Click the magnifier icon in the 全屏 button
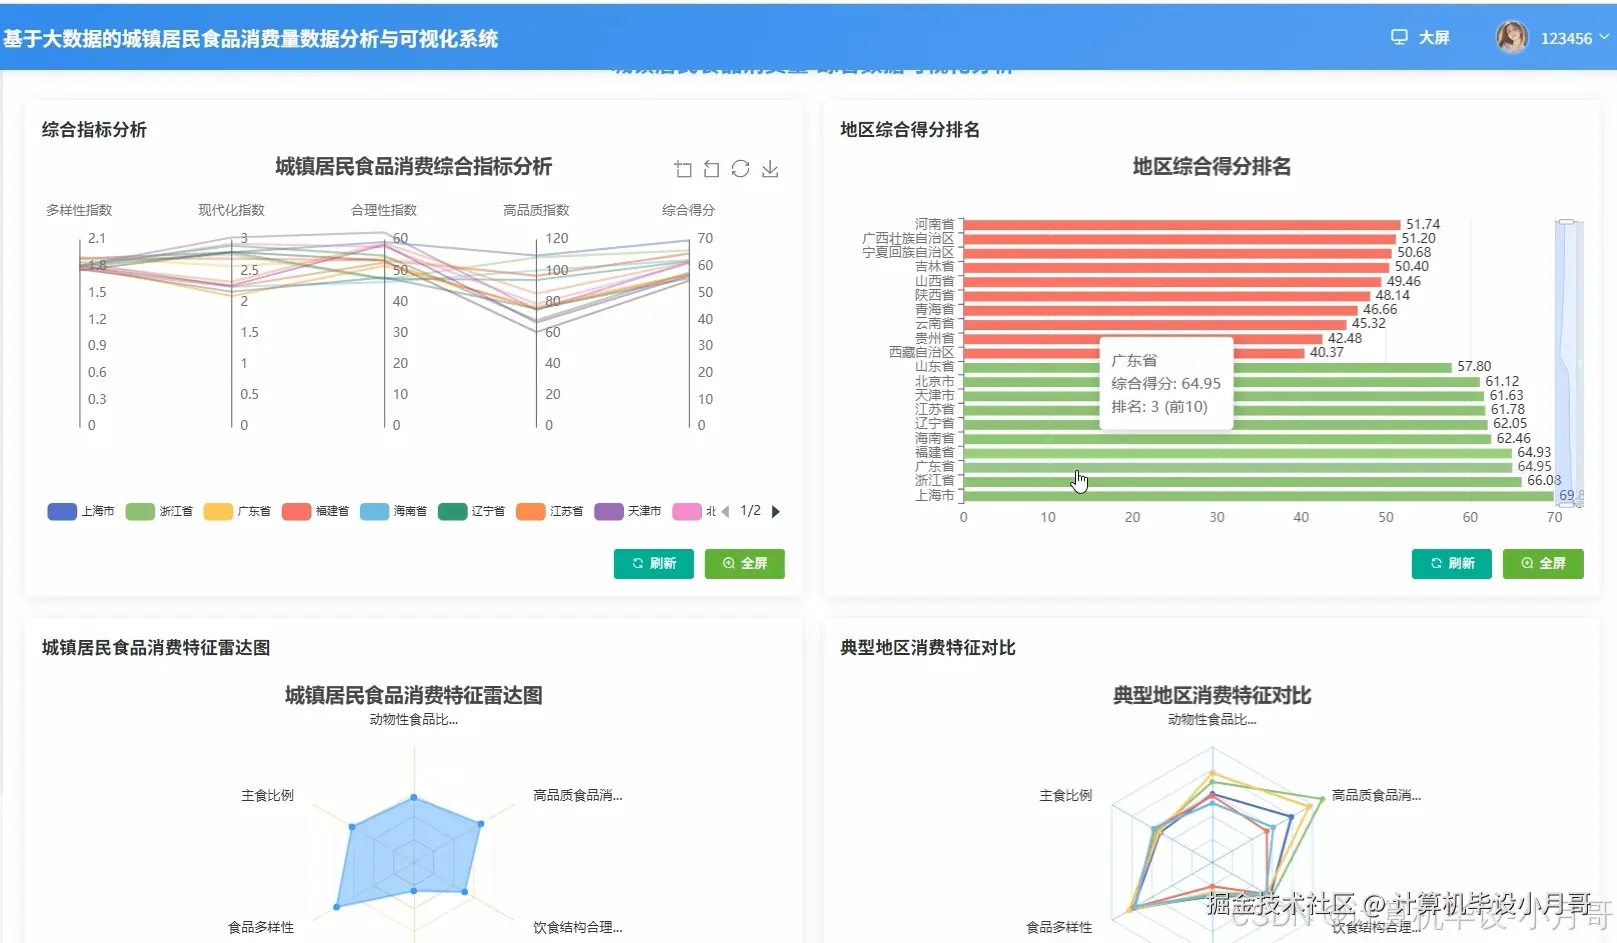Viewport: 1617px width, 943px height. [x=727, y=563]
